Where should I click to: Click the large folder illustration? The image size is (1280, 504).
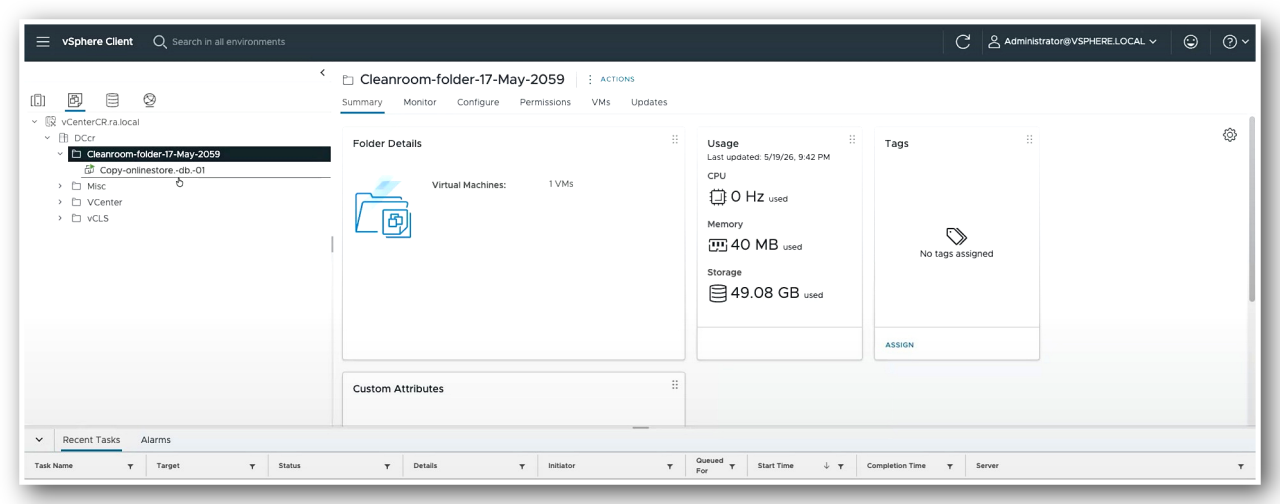click(384, 210)
